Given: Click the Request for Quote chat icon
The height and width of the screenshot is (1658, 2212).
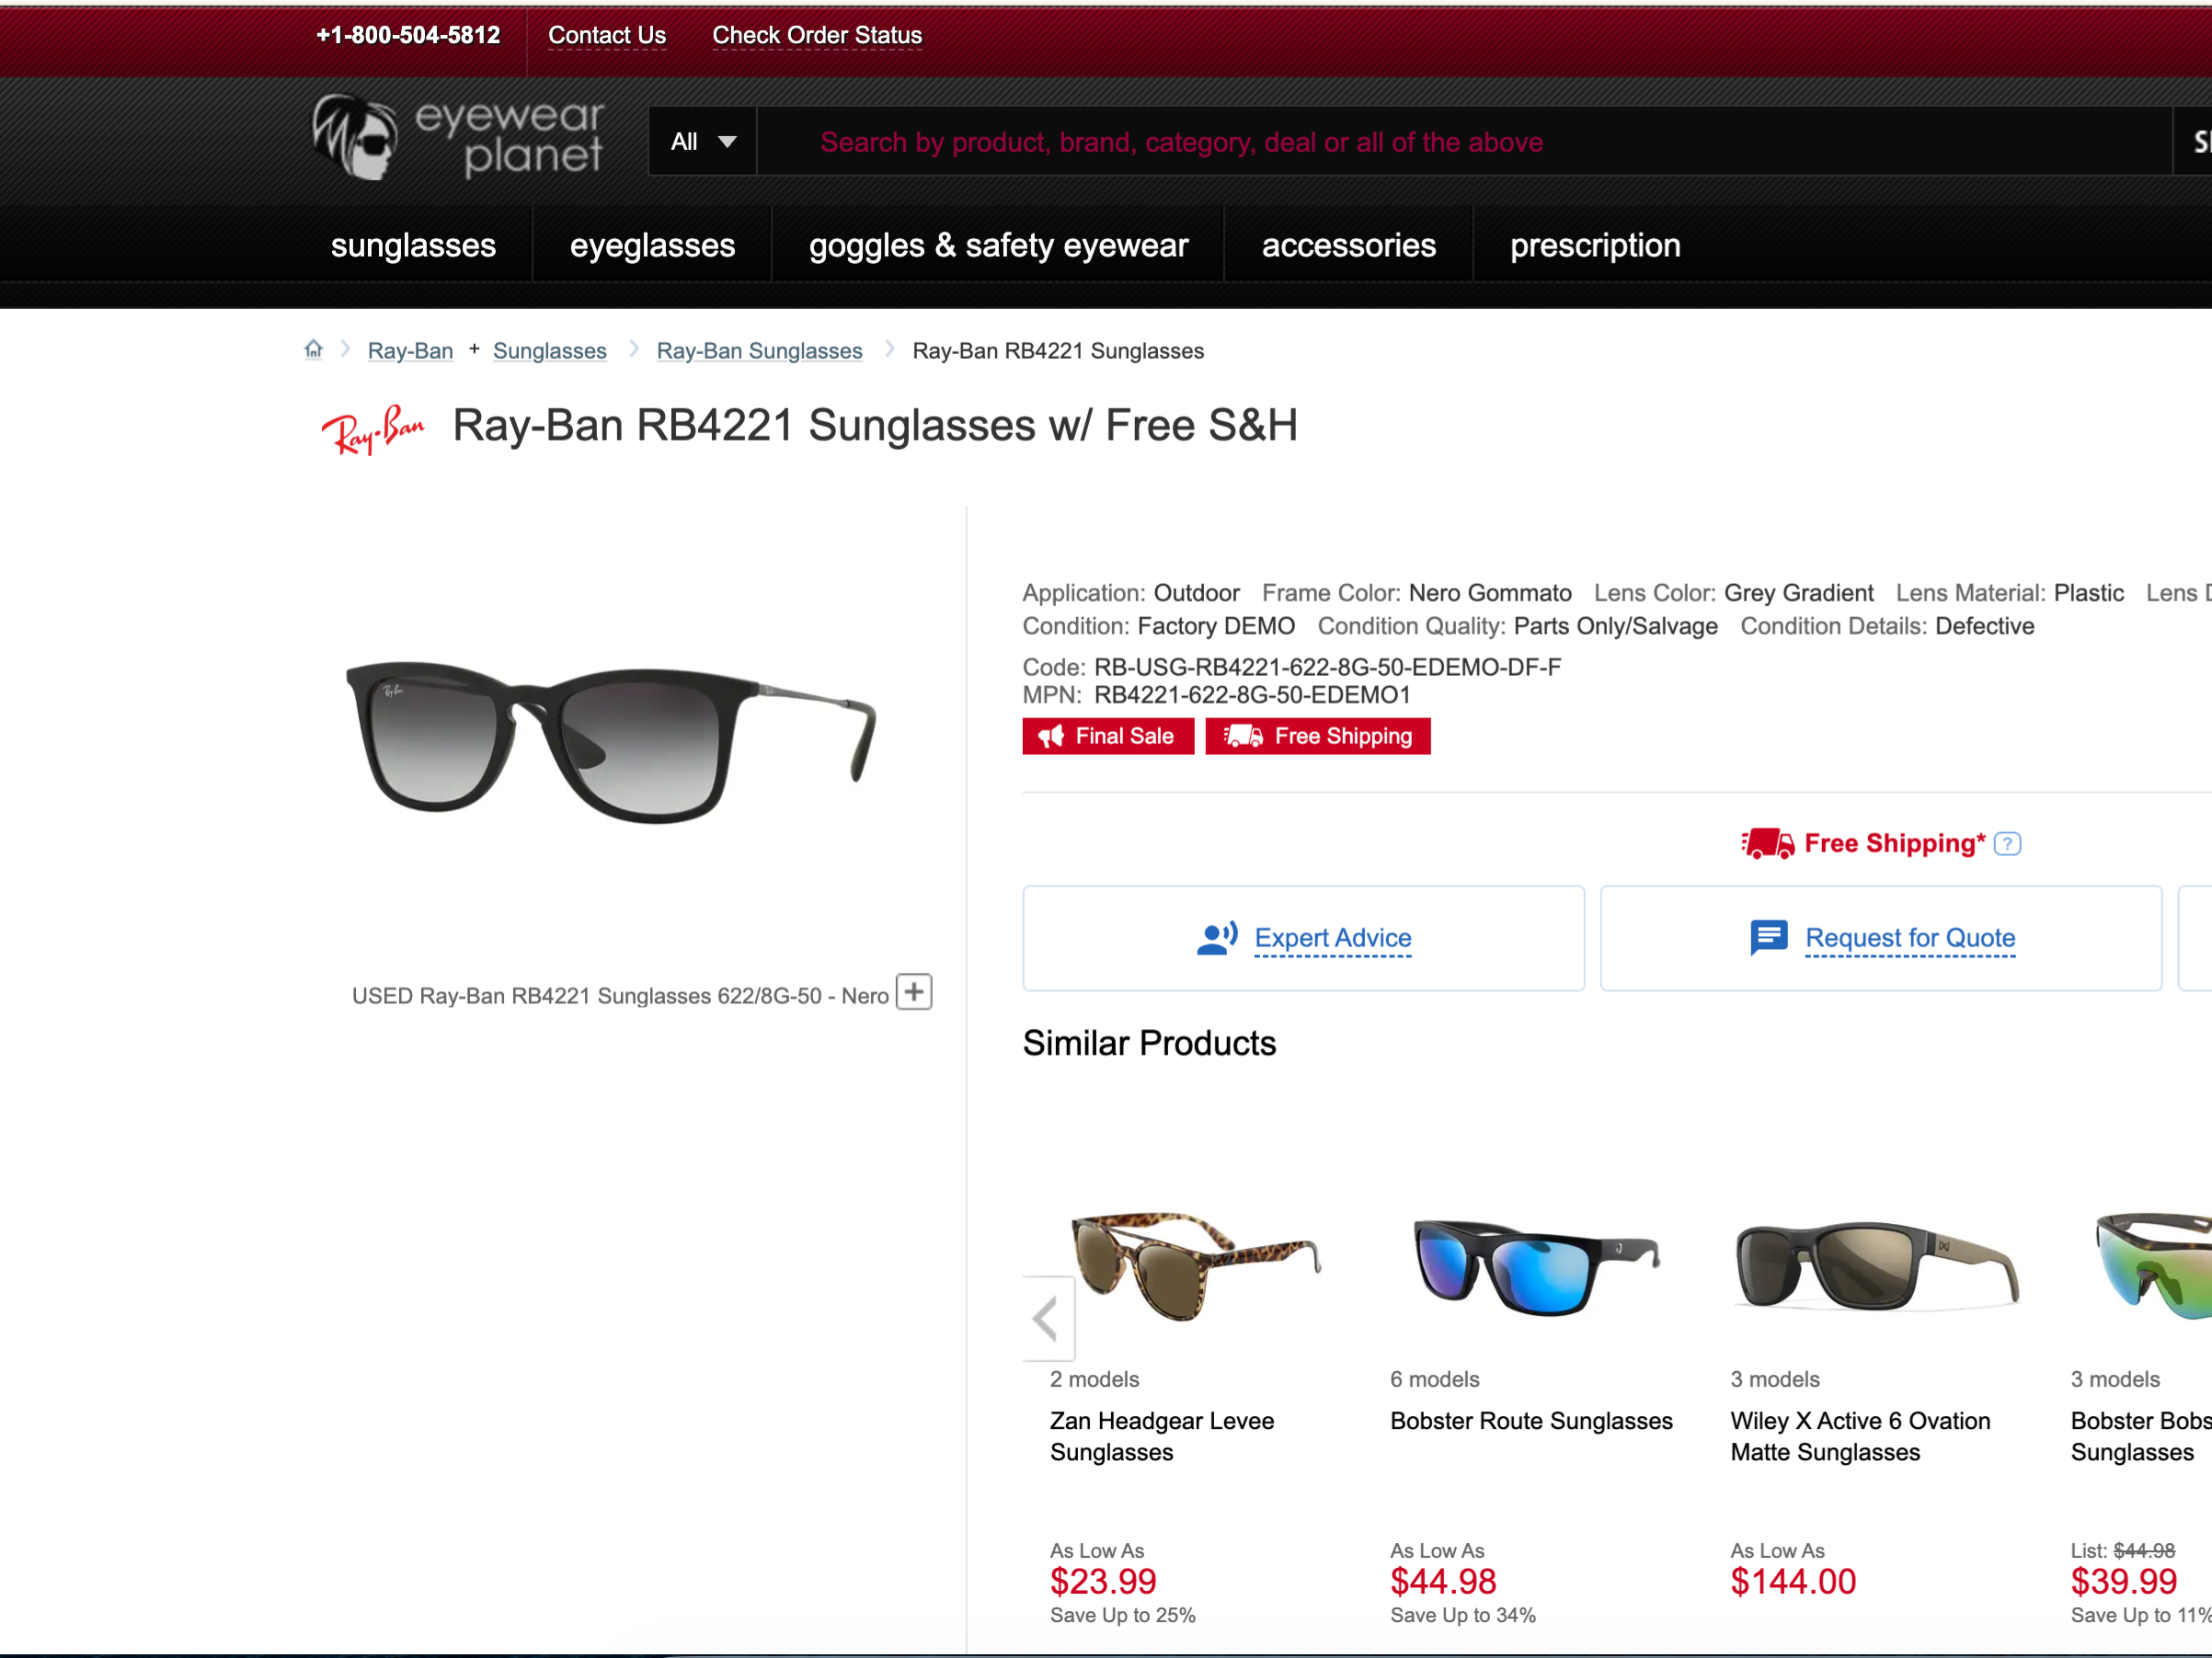Looking at the screenshot, I should pyautogui.click(x=1769, y=938).
